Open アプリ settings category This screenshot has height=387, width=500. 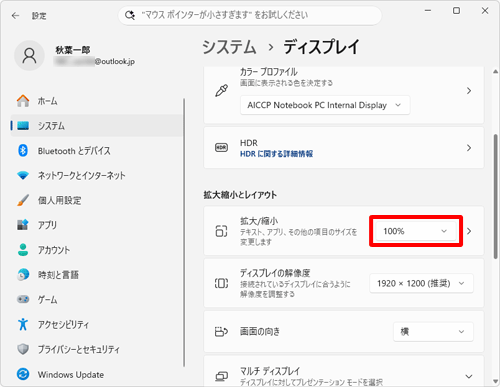pos(97,225)
